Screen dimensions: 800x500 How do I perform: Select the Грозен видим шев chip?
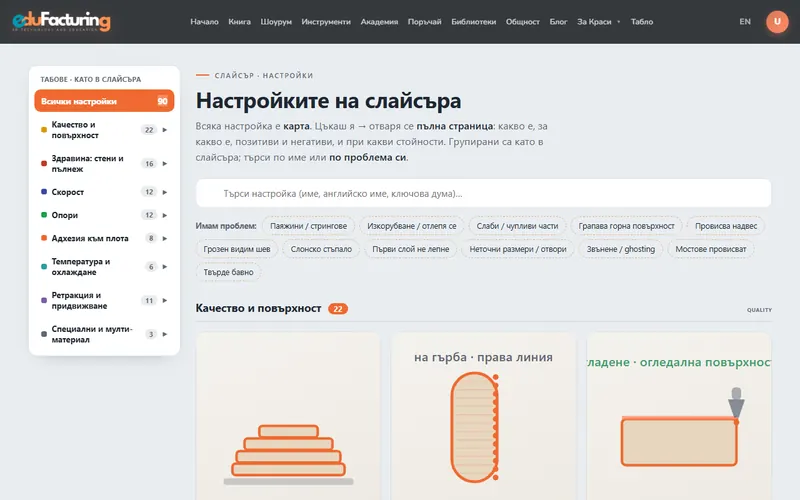point(237,249)
